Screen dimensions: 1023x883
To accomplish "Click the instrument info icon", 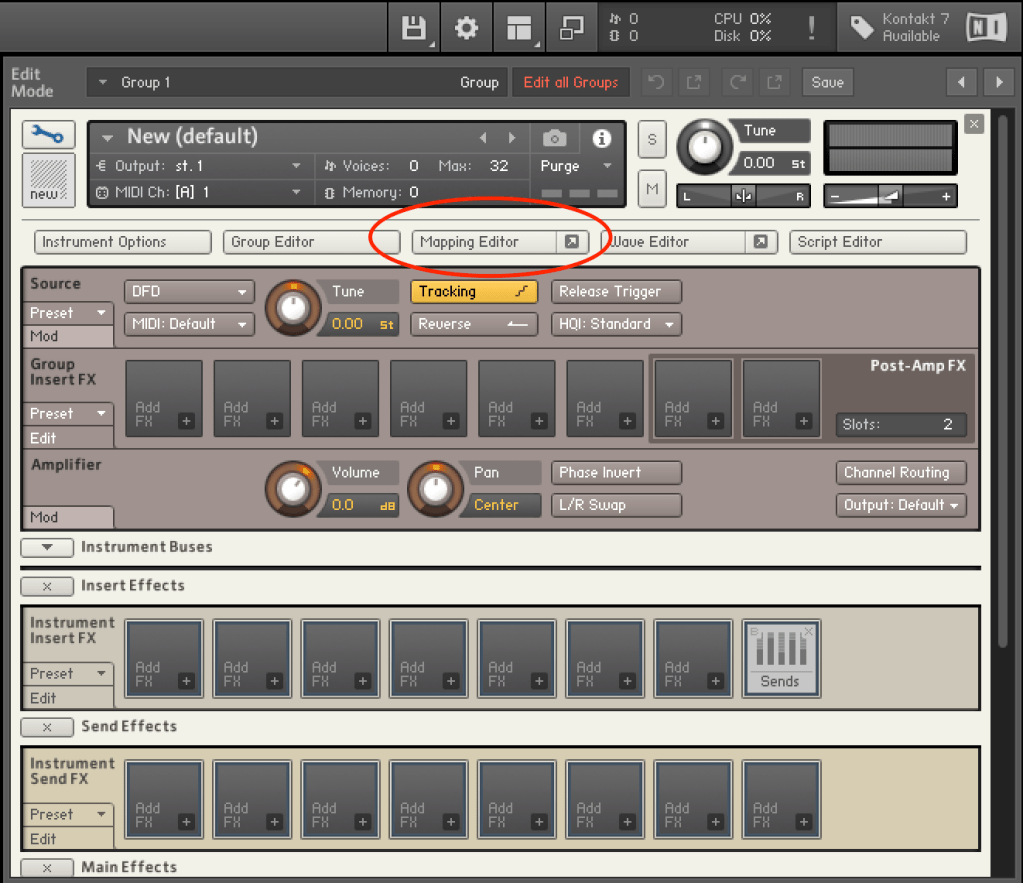I will click(601, 138).
